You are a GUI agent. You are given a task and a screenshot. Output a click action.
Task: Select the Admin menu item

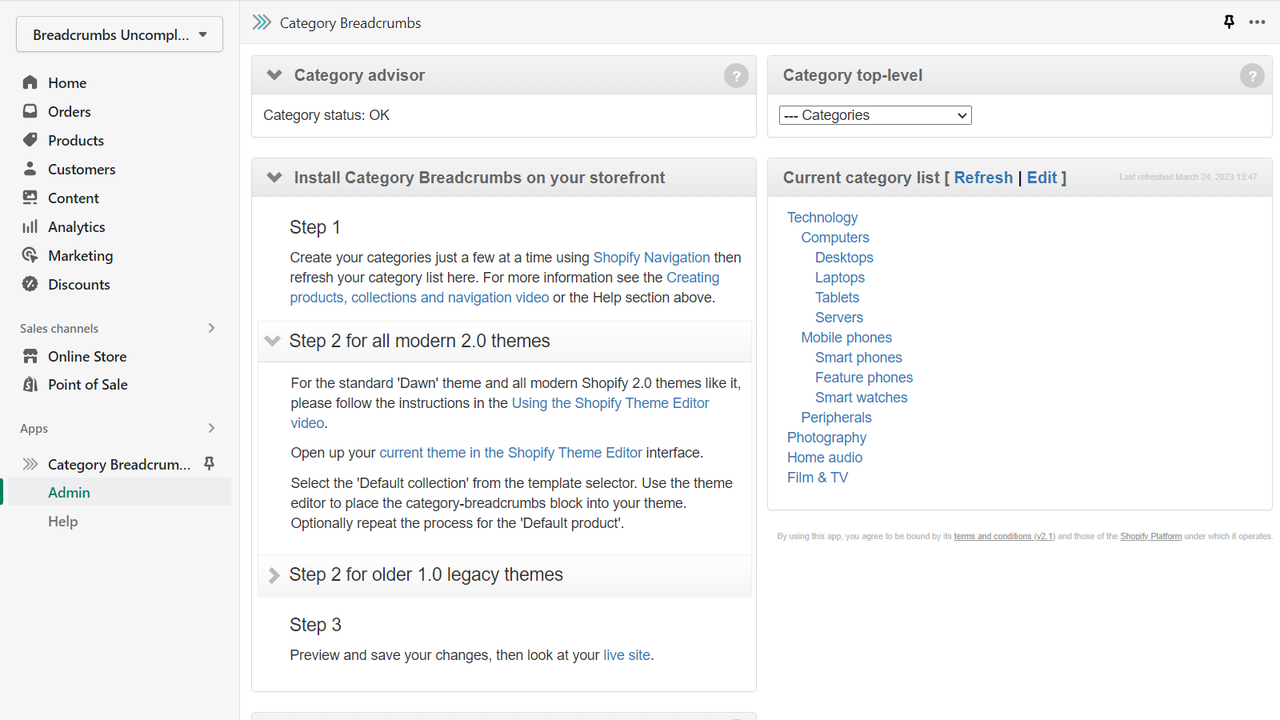(x=69, y=492)
